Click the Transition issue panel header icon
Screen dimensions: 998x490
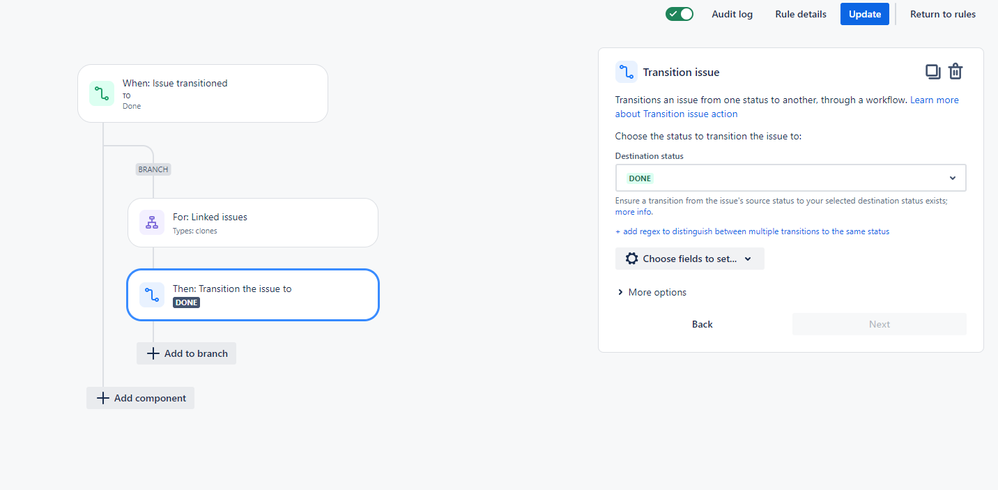626,72
